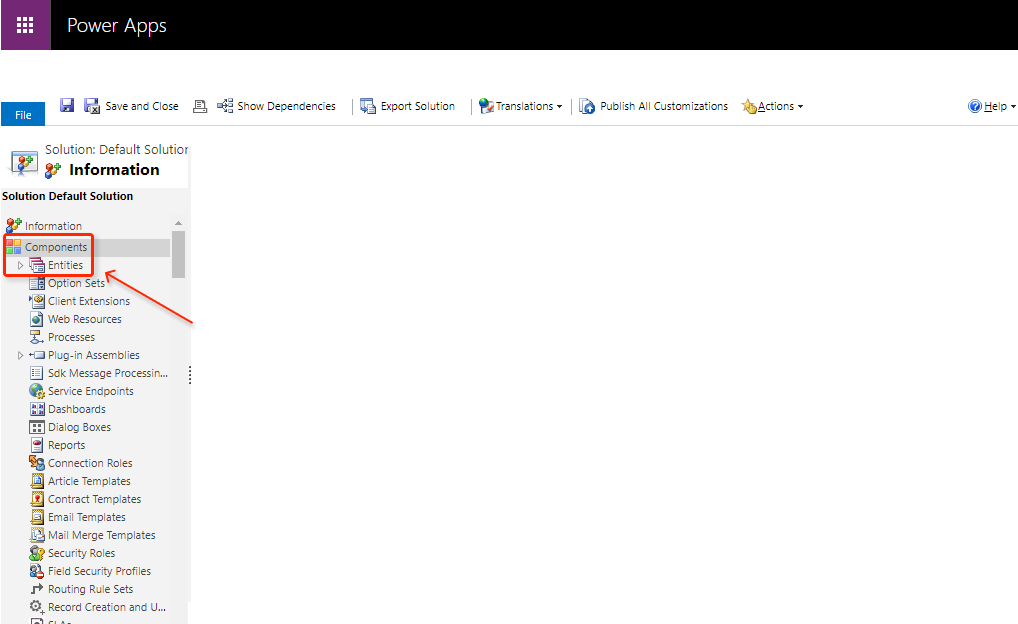
Task: Open the Translations dropdown arrow
Action: (x=560, y=106)
